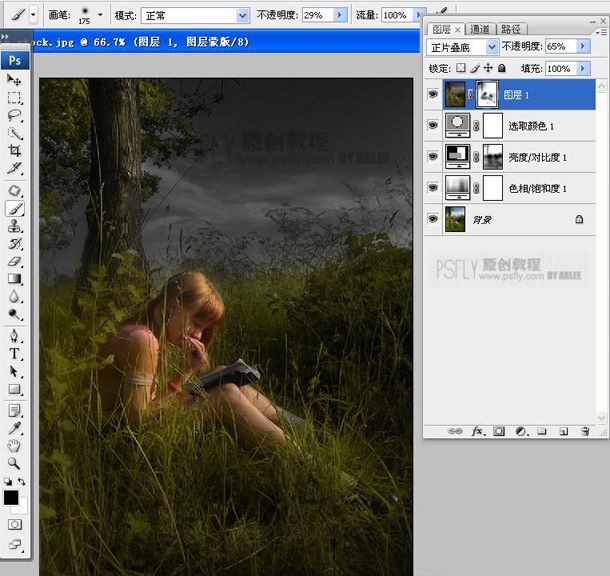Select the Crop tool

pyautogui.click(x=14, y=151)
